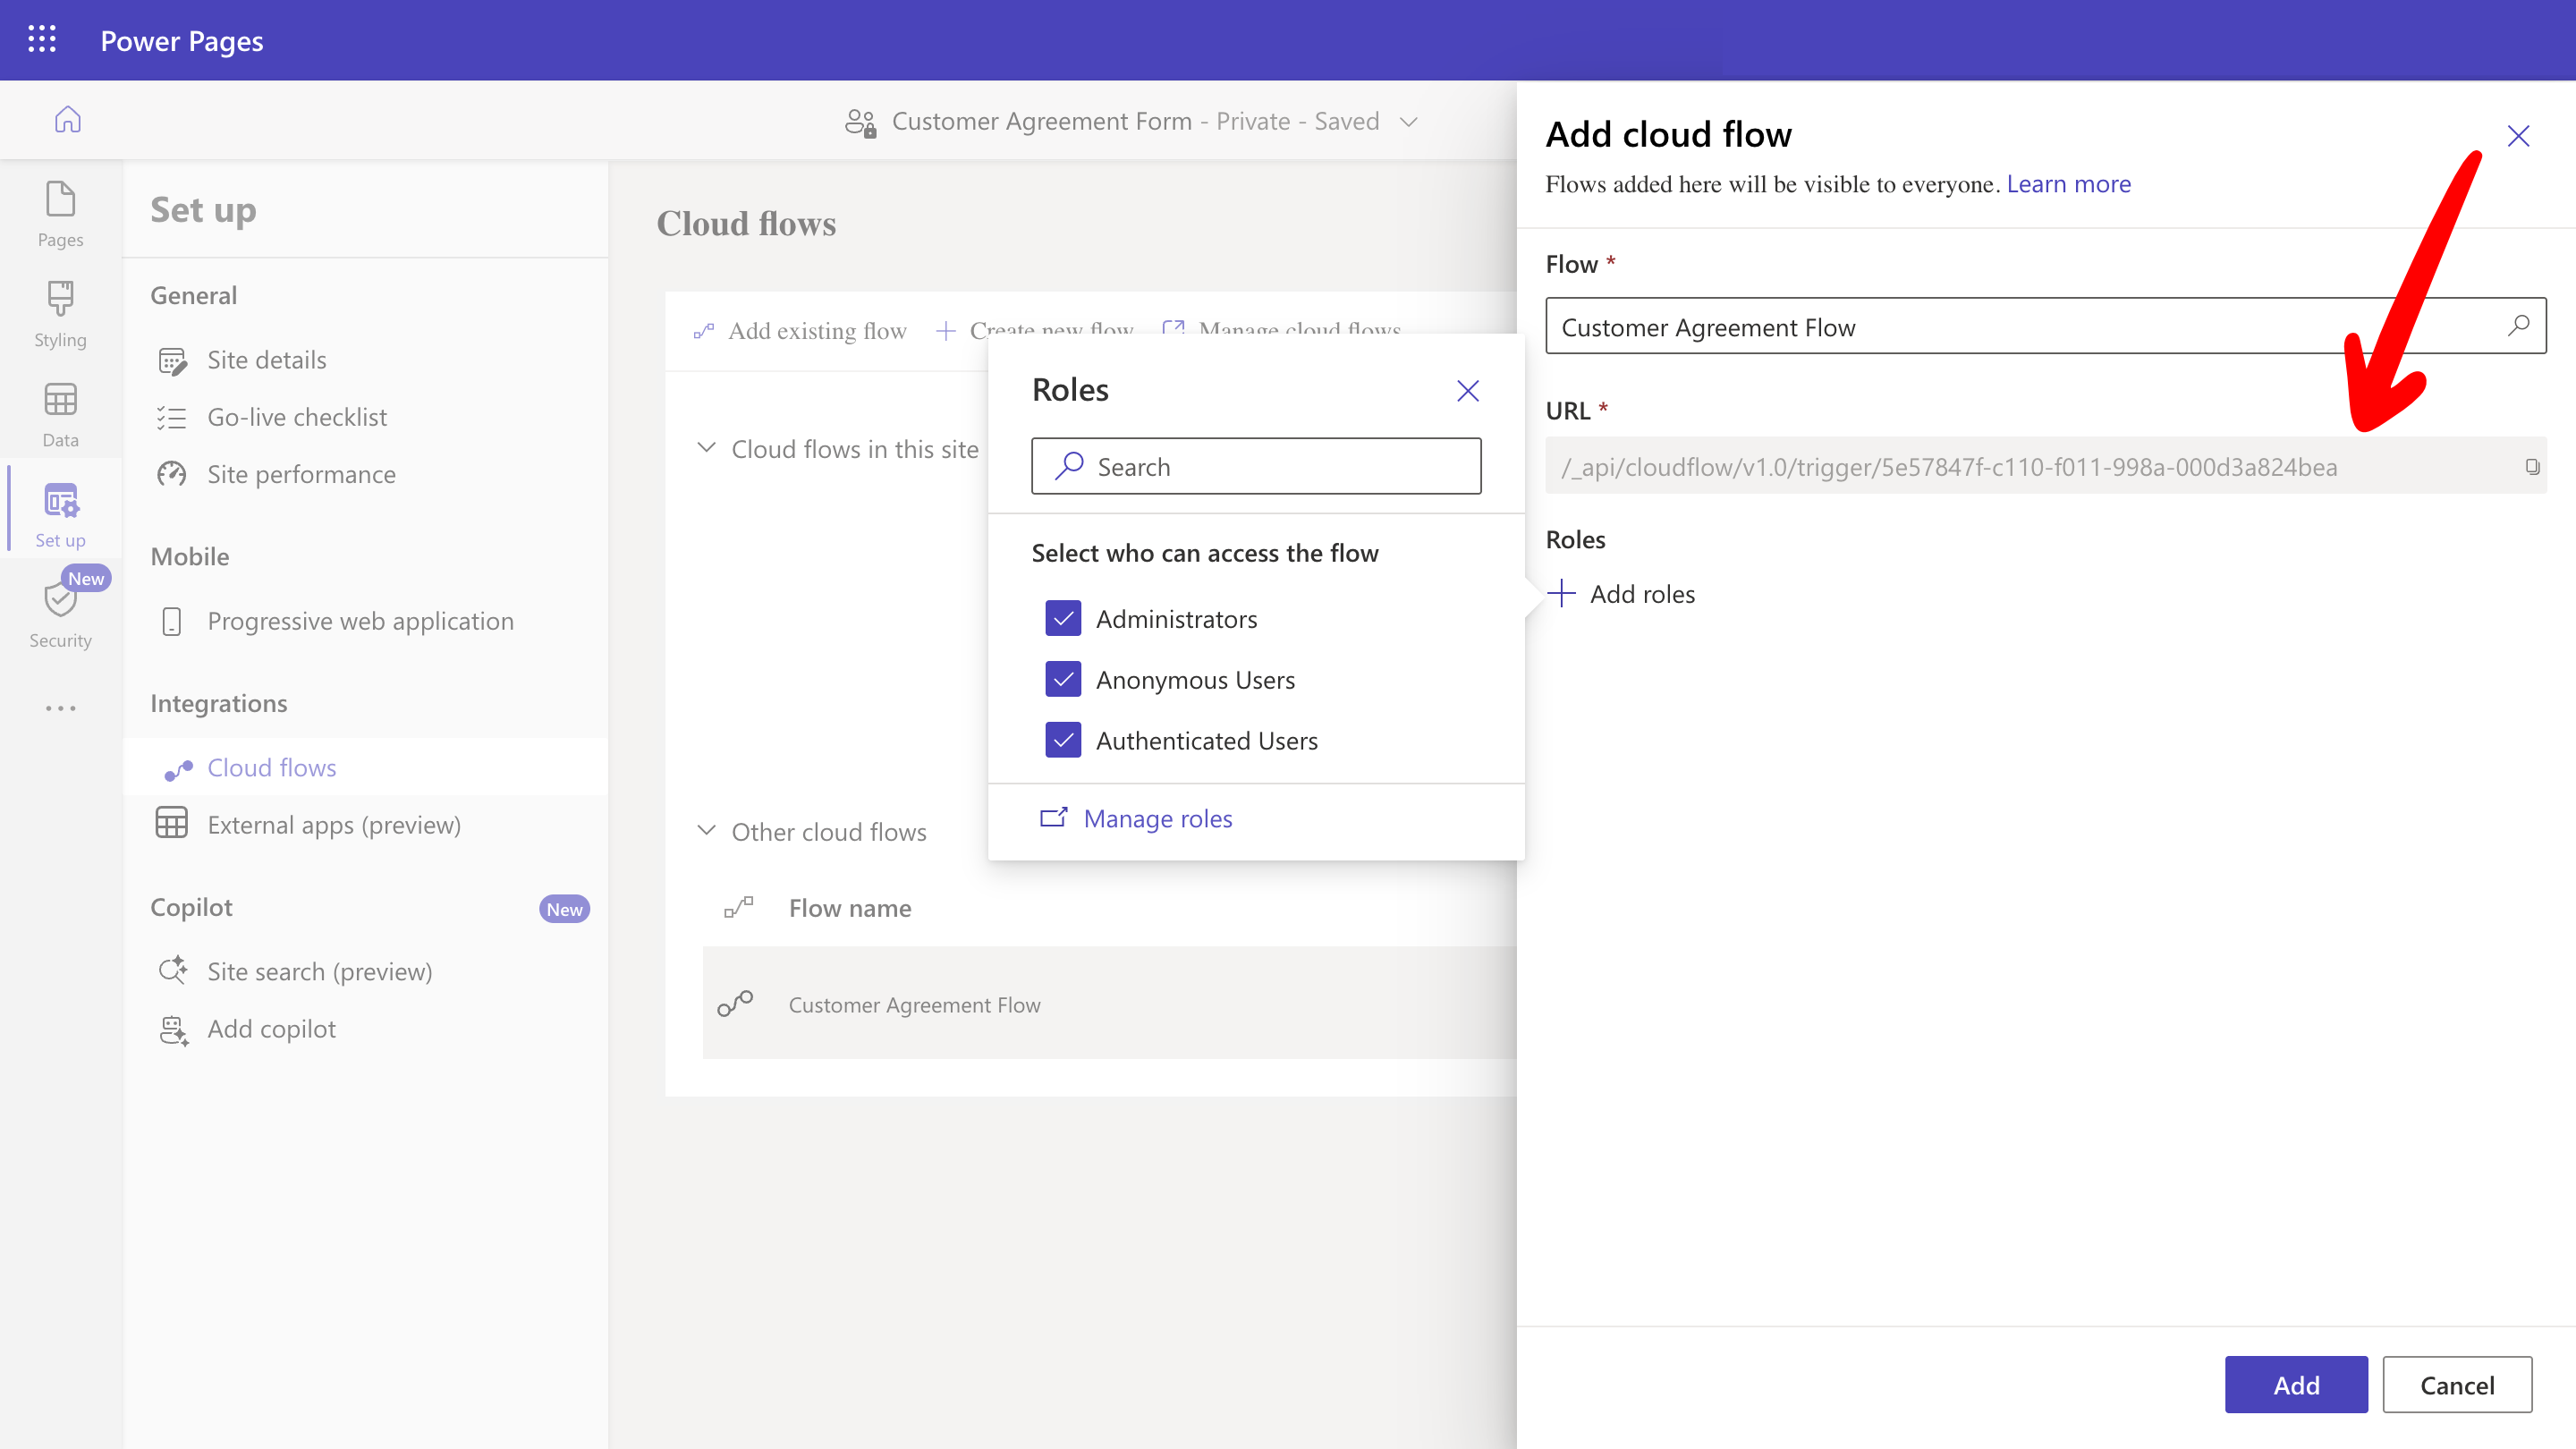Collapse the Cloud flows in this site section
Image resolution: width=2576 pixels, height=1449 pixels.
click(707, 449)
